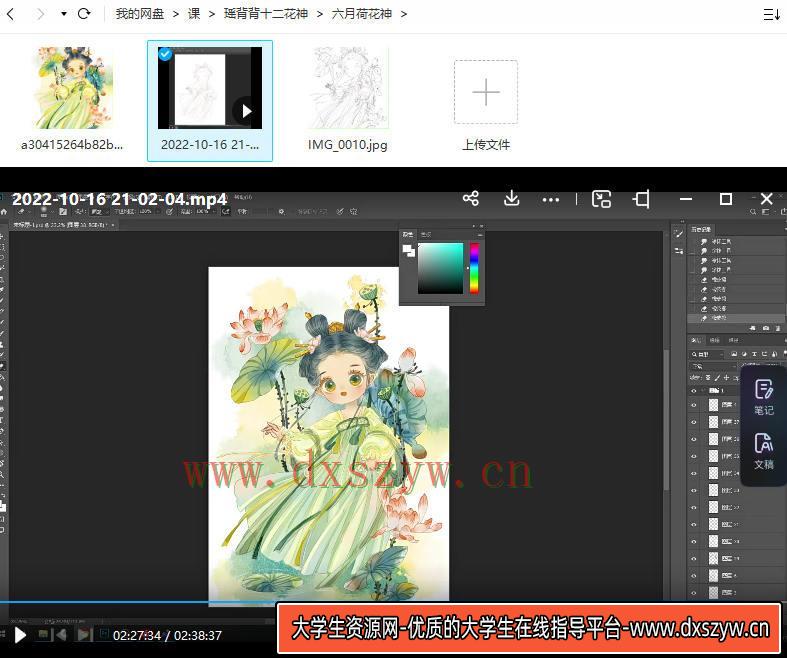This screenshot has height=658, width=787.
Task: Open the IMG_0010.jpg line-art thumbnail
Action: pos(348,88)
